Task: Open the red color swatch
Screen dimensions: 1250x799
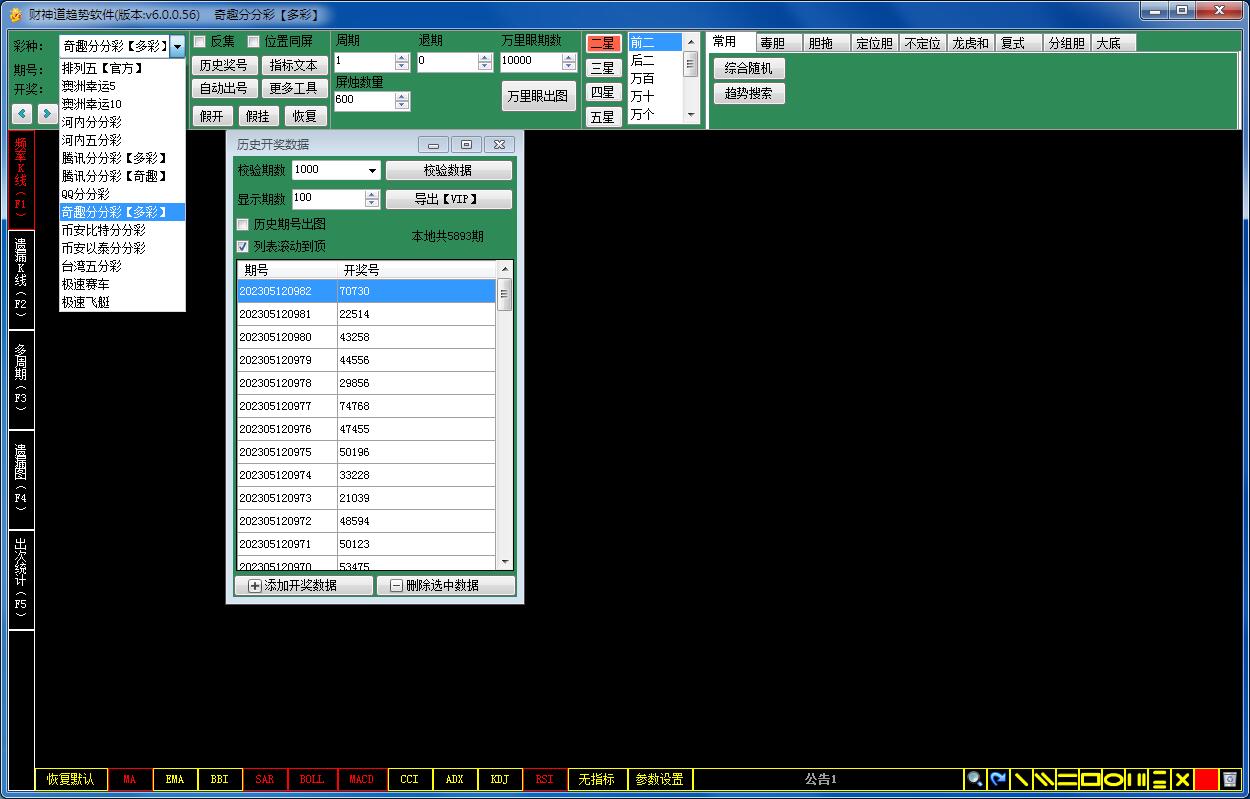Action: tap(1206, 779)
